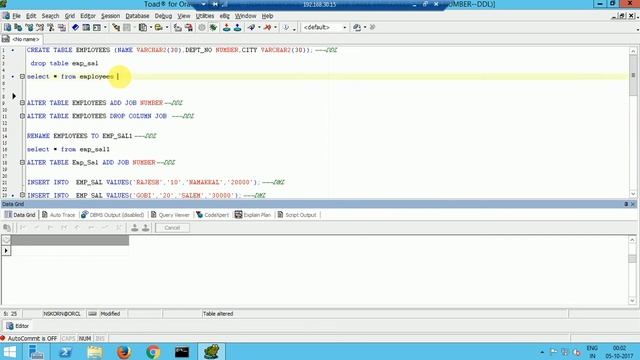The height and width of the screenshot is (360, 640).
Task: Collapse fold at ALTER TABLE EMPLOYEES DROP COLUMN
Action: tap(22, 116)
